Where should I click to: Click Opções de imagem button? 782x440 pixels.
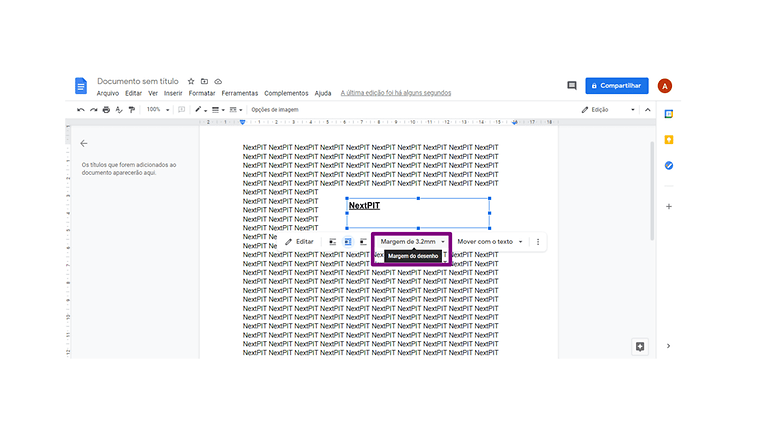tap(275, 110)
